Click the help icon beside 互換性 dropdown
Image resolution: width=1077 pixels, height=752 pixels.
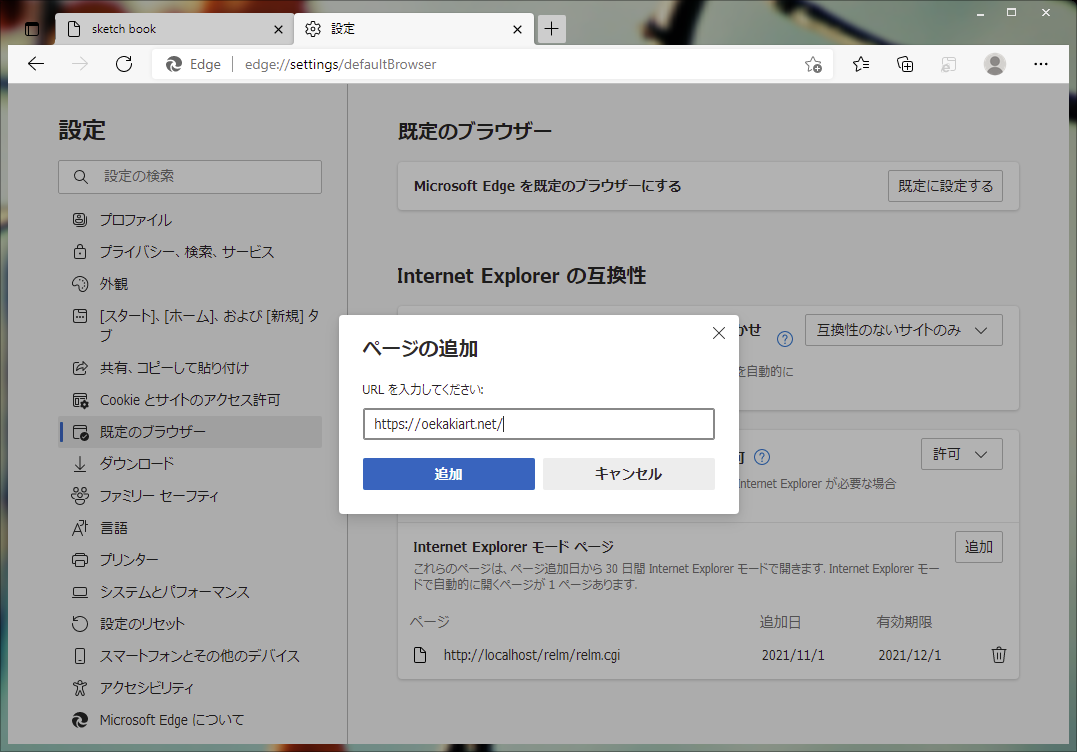pyautogui.click(x=784, y=339)
